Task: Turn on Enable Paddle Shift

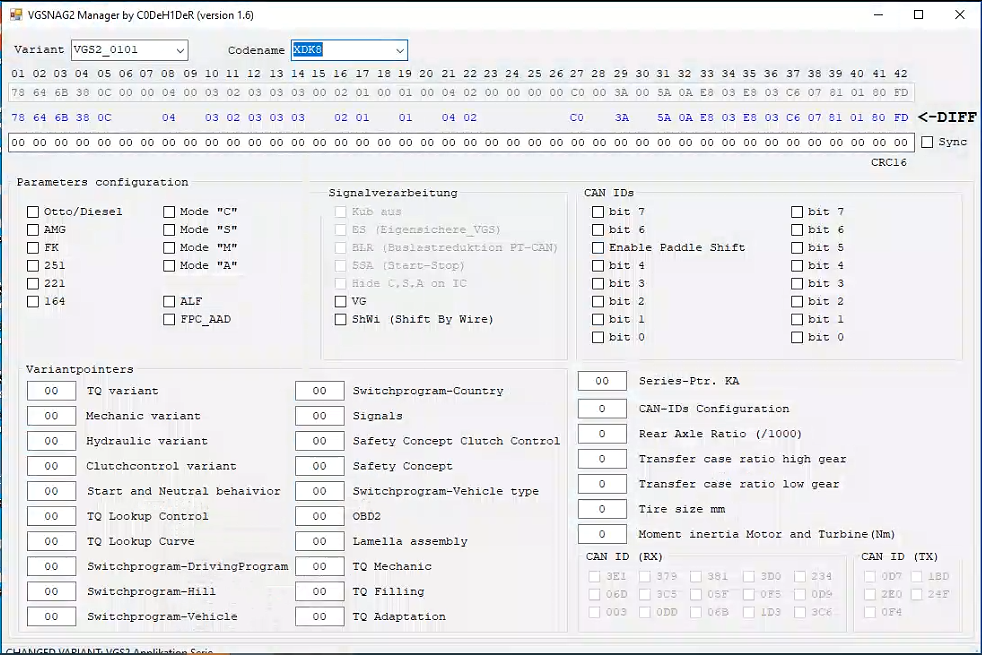Action: pyautogui.click(x=598, y=248)
